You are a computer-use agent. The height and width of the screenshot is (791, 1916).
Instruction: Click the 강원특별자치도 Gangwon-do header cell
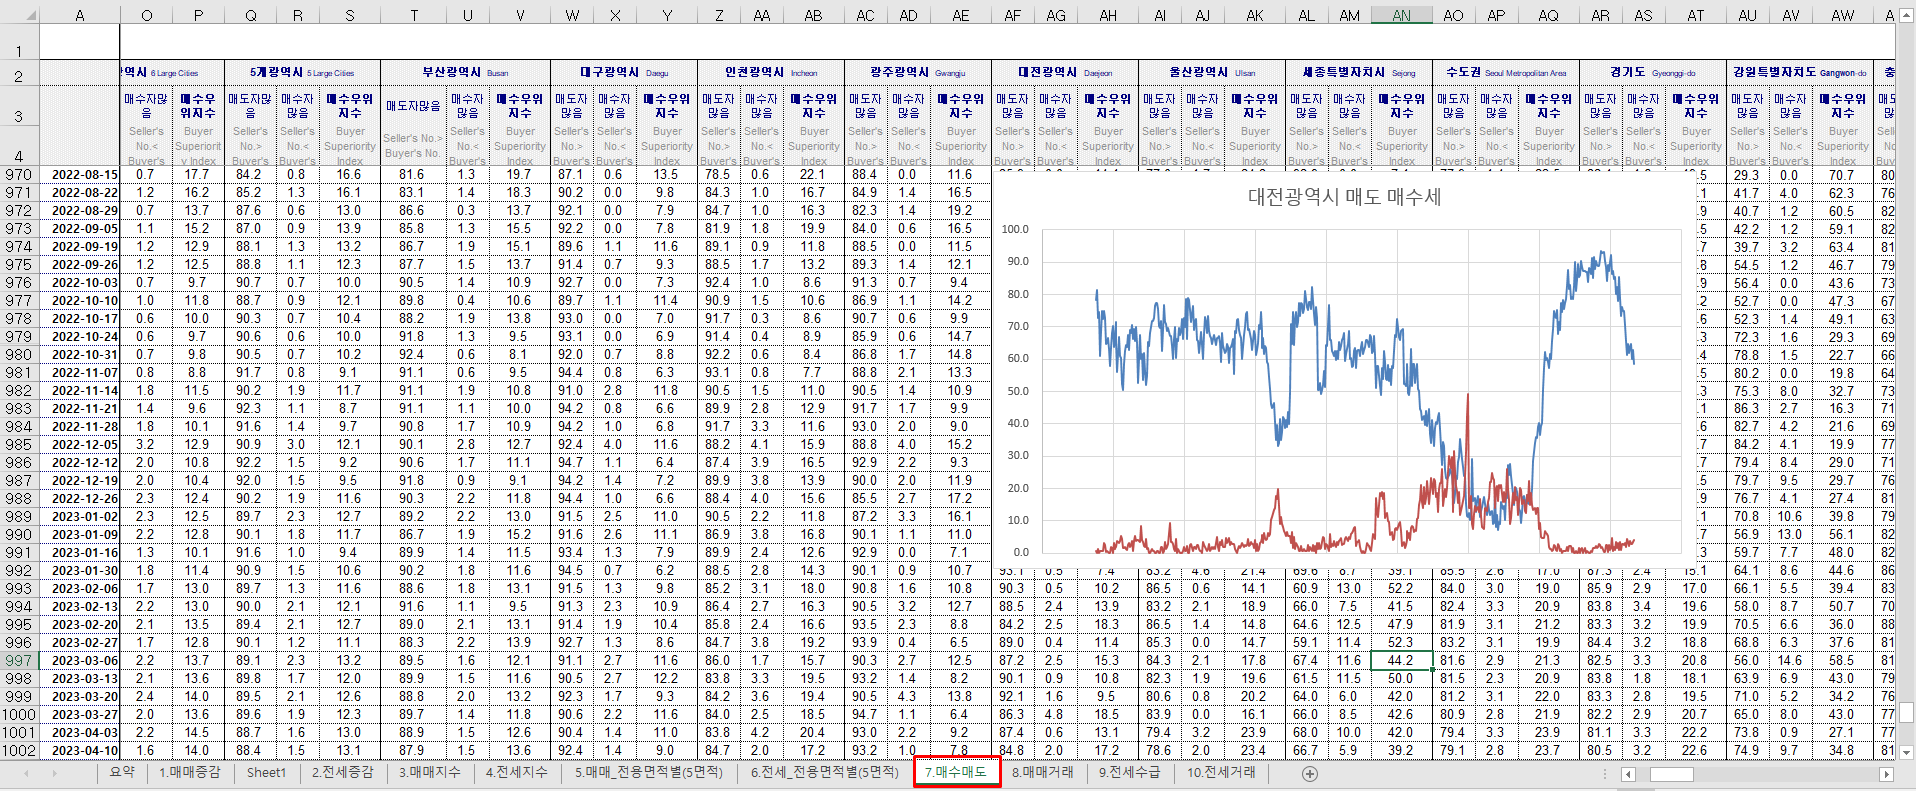(x=1800, y=72)
